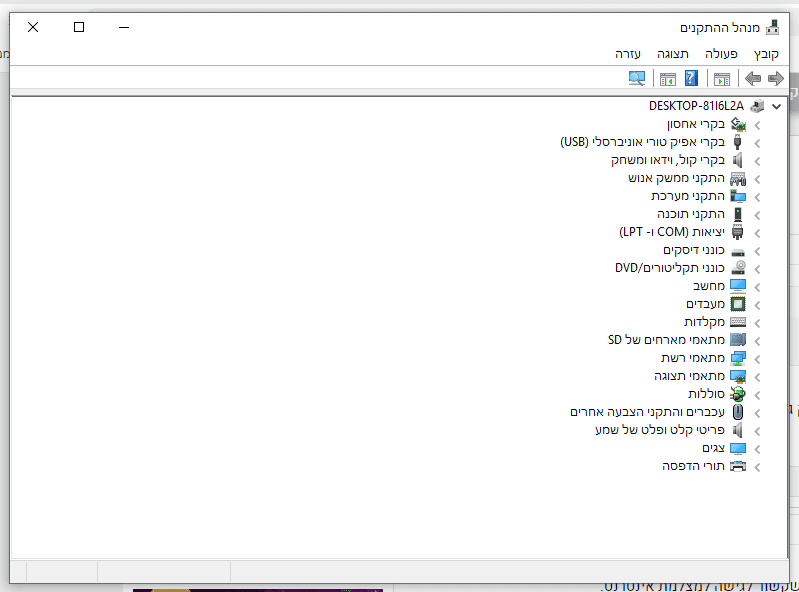Click the COM and LPT ports icon
Screen dimensions: 799x592
(x=737, y=232)
